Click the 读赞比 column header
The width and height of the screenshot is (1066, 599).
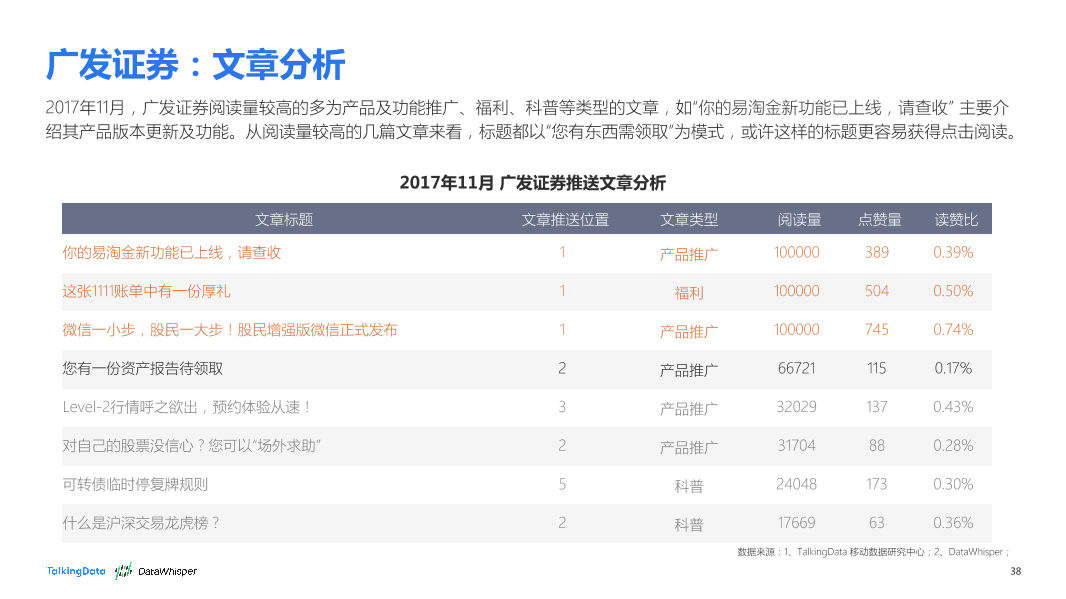[x=956, y=220]
